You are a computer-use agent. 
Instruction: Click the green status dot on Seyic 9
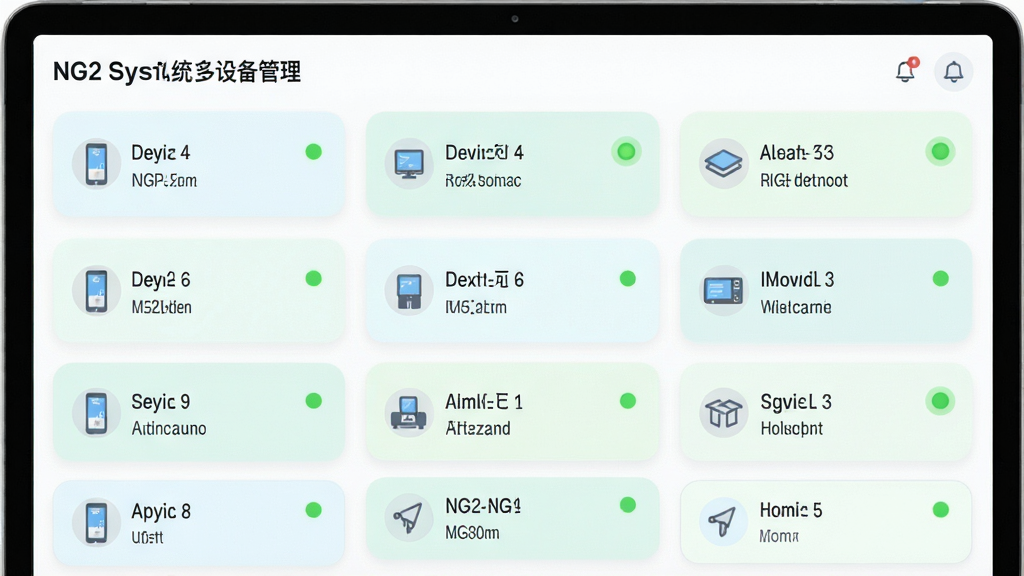pyautogui.click(x=313, y=400)
